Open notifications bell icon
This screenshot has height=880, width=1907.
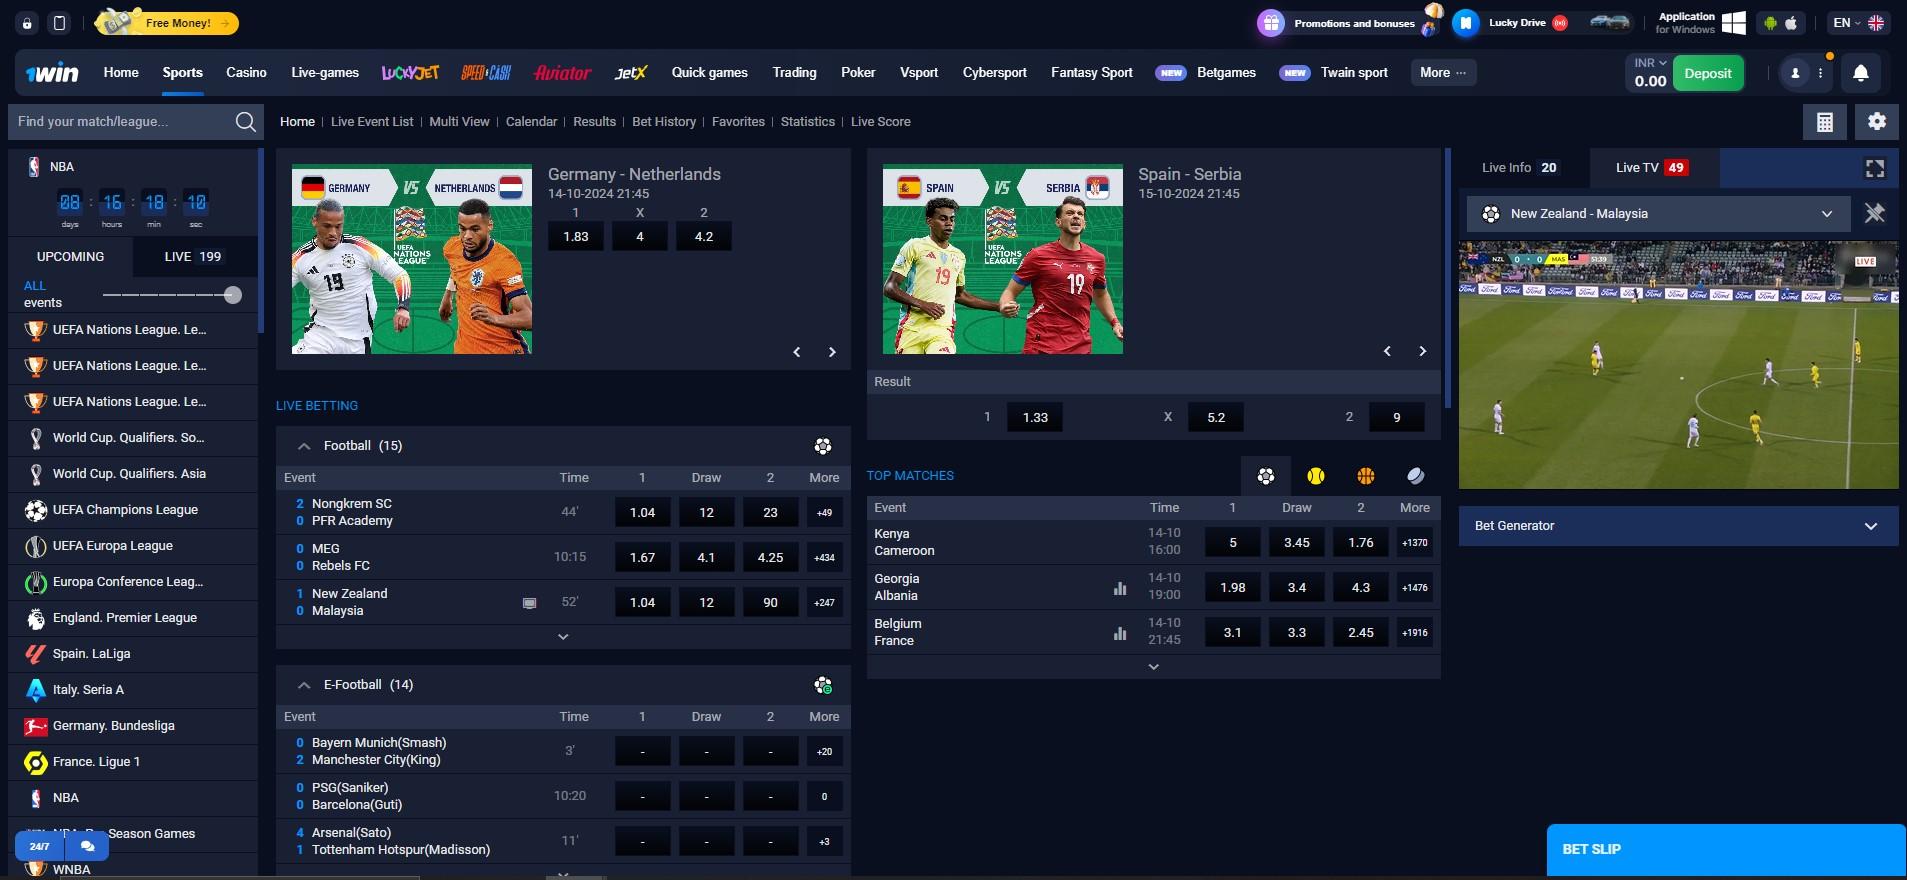click(1860, 73)
